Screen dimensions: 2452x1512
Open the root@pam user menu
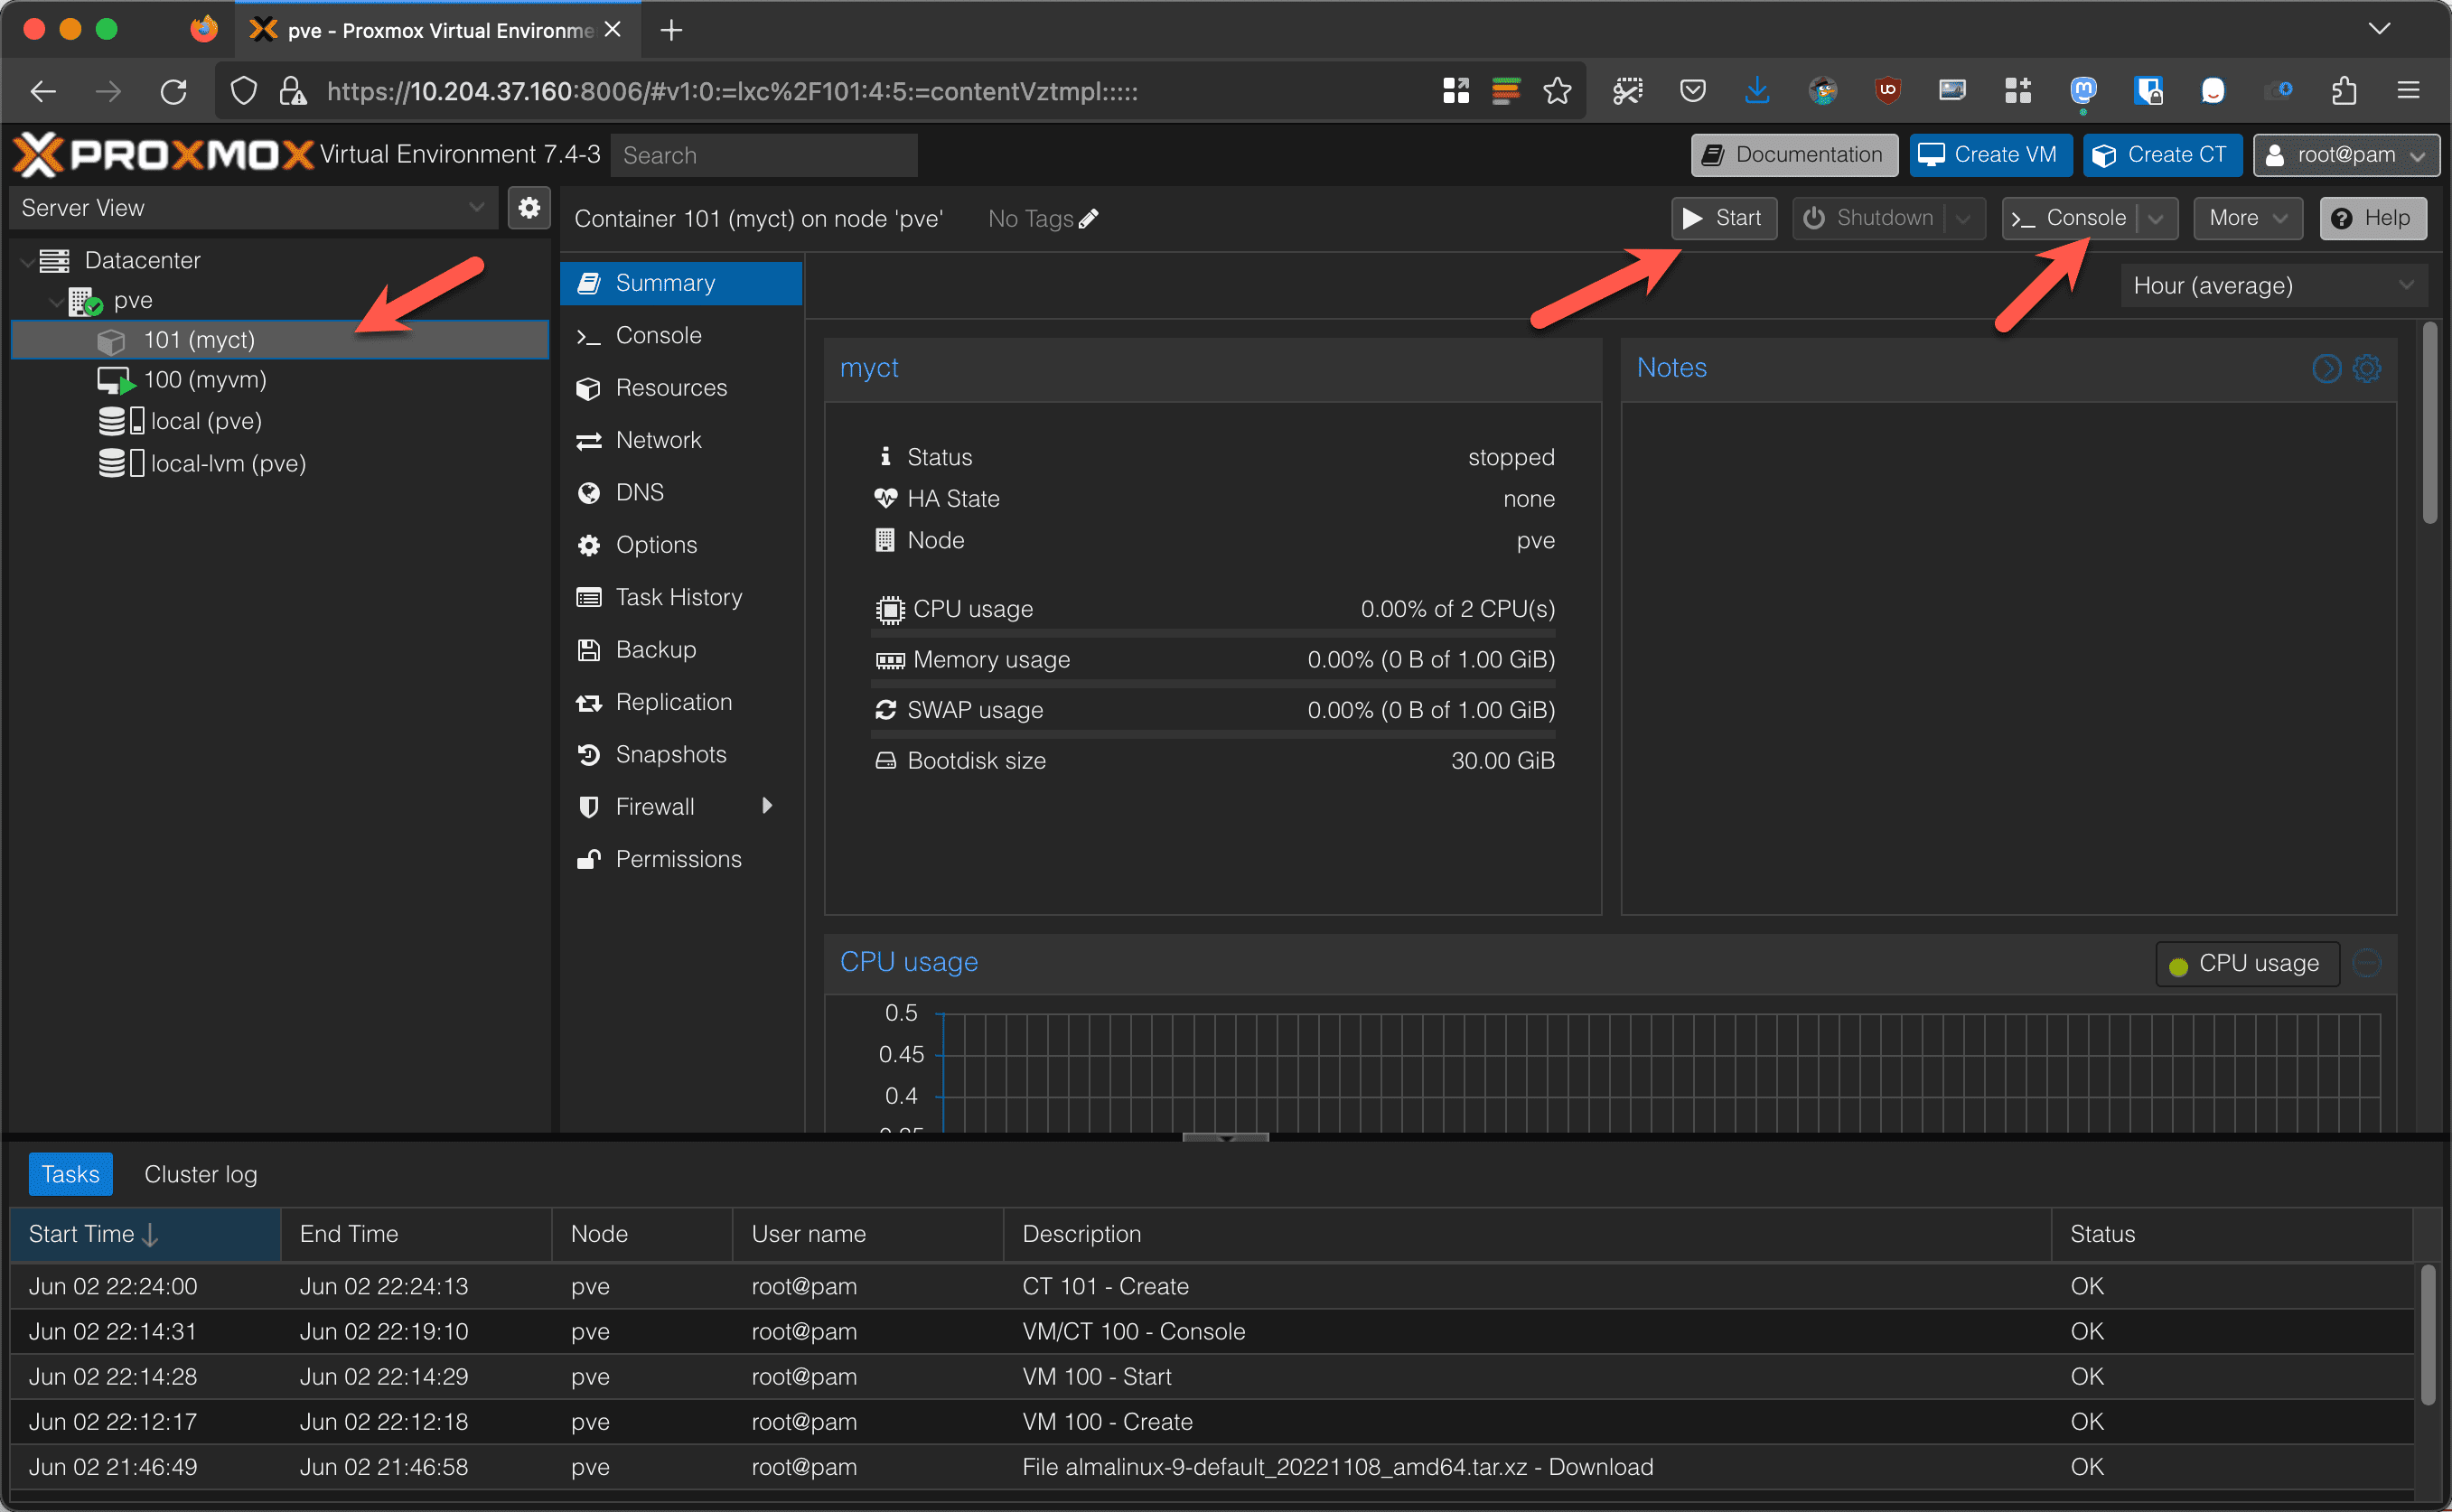[2345, 155]
